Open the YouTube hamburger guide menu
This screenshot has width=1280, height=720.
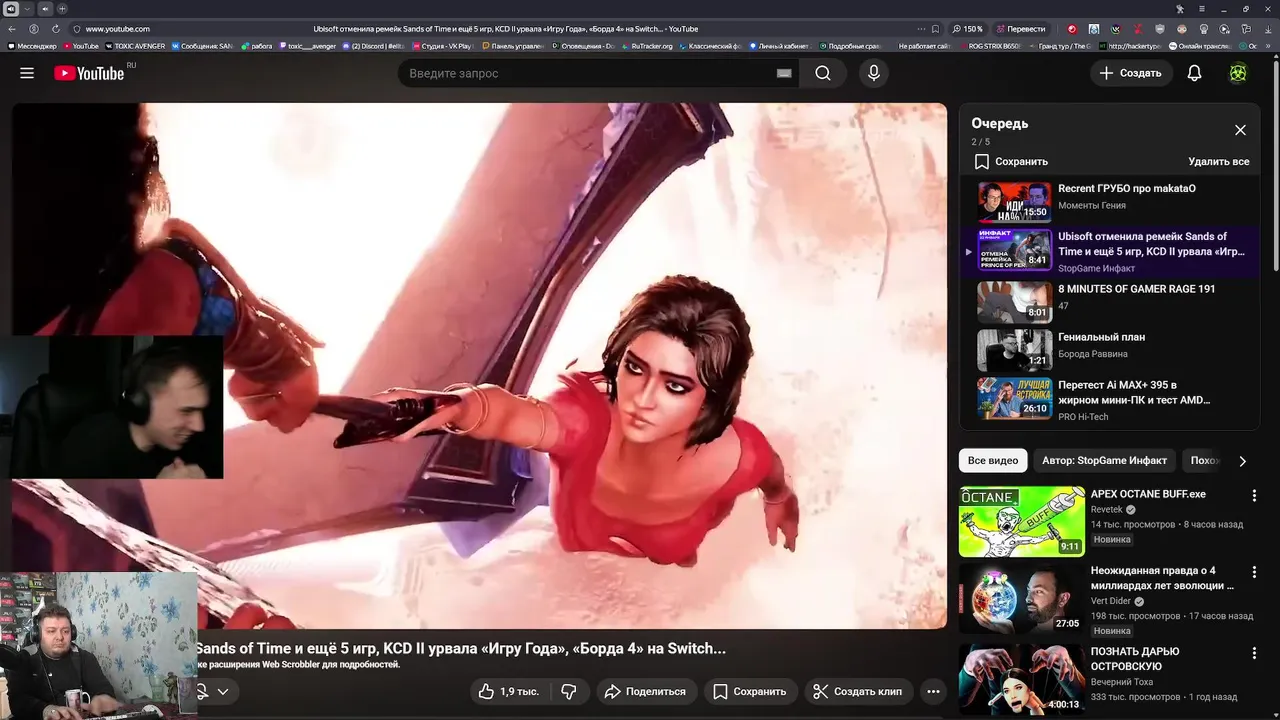point(27,73)
